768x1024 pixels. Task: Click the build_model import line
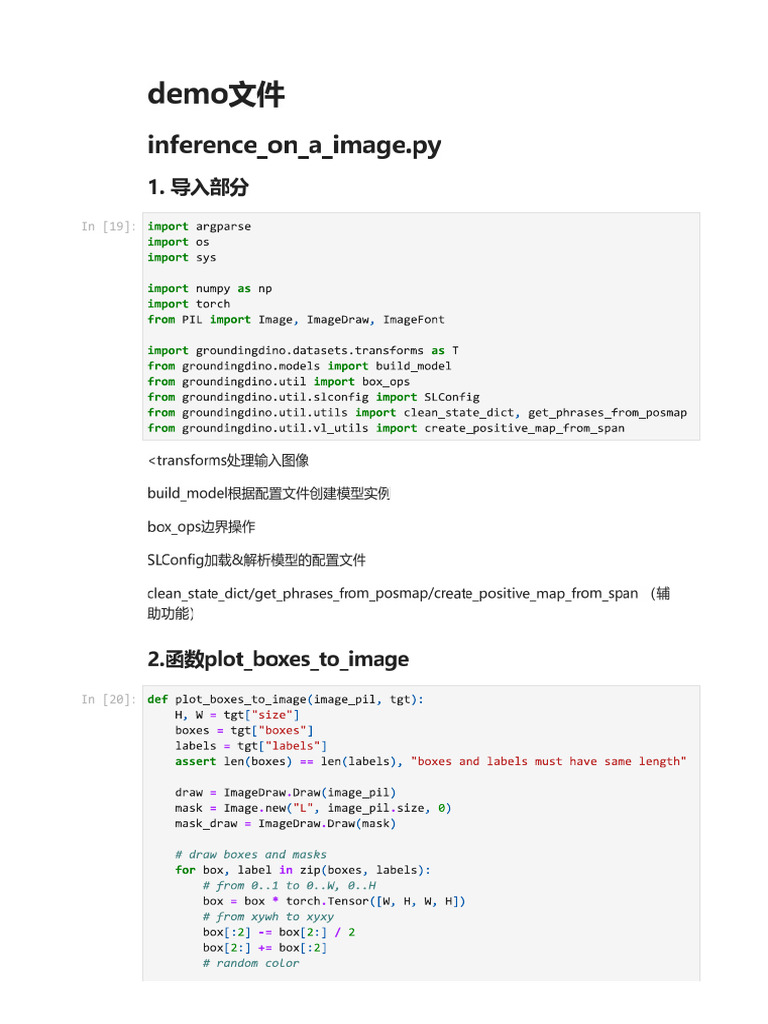click(x=299, y=366)
